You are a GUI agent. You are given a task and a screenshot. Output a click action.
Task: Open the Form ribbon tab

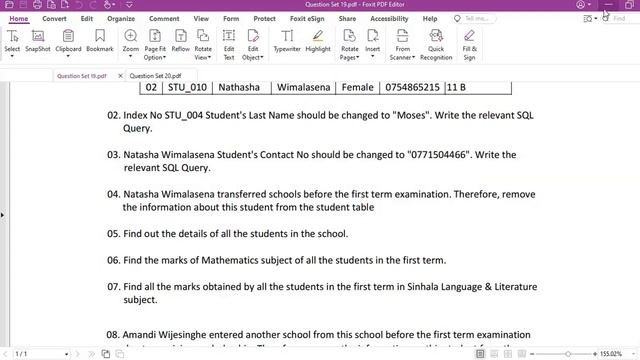click(x=231, y=19)
